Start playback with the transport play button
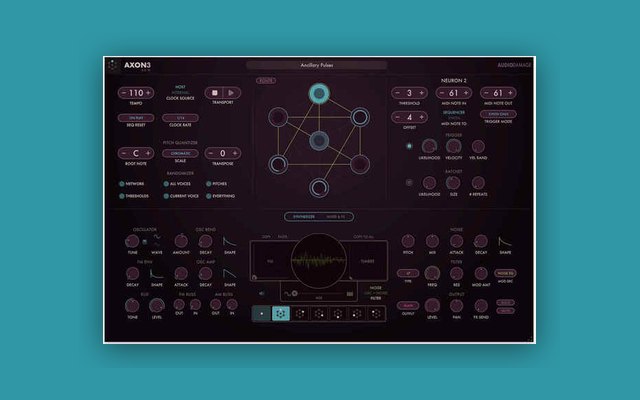640x400 pixels. 231,93
